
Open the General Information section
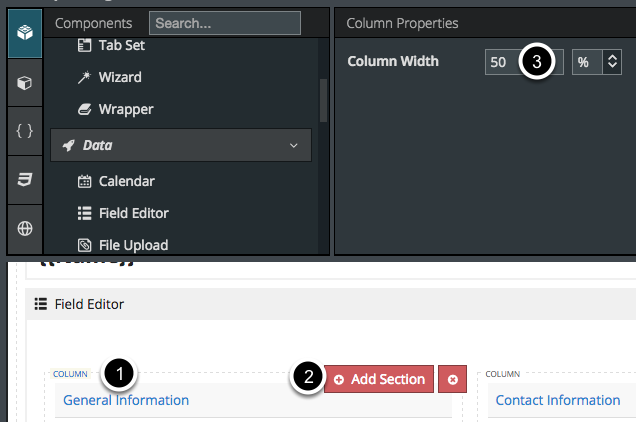click(x=126, y=400)
